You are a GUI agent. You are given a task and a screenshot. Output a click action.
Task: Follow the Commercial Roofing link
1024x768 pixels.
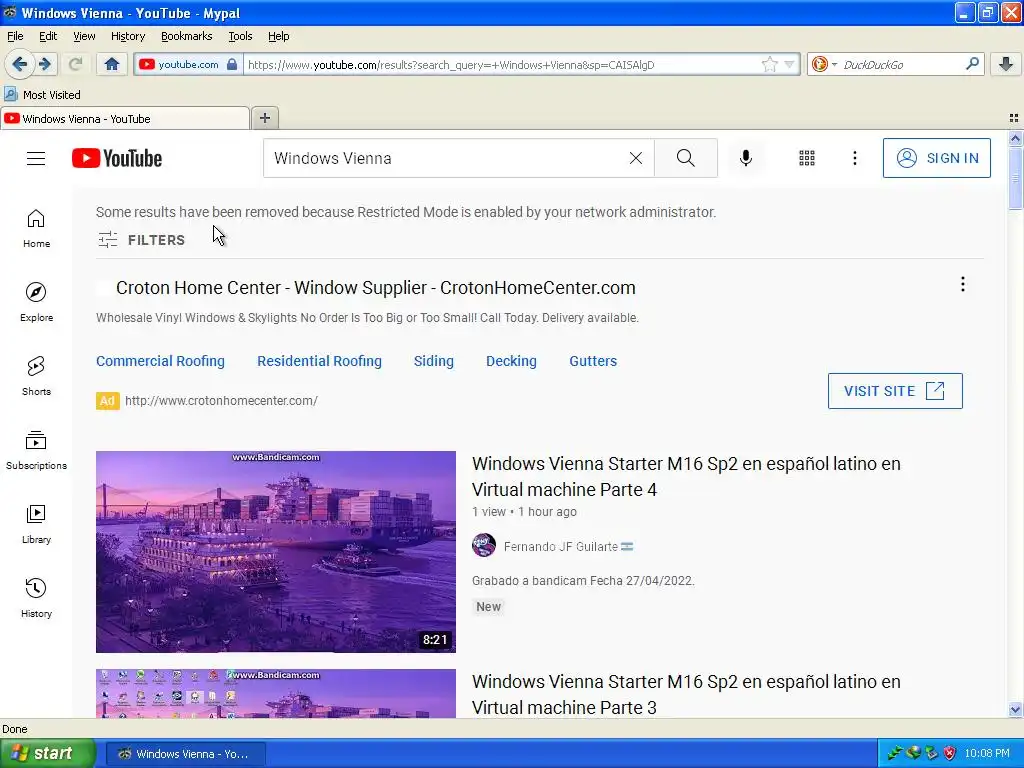coord(160,361)
